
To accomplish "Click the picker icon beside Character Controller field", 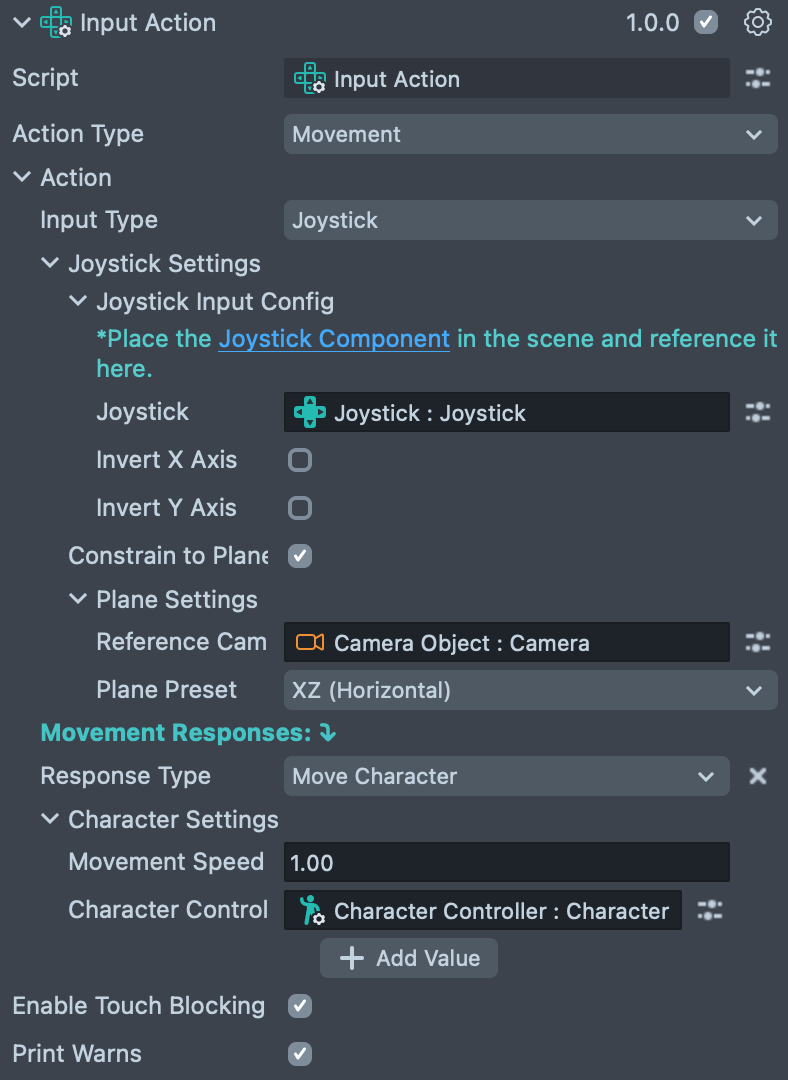I will click(710, 911).
